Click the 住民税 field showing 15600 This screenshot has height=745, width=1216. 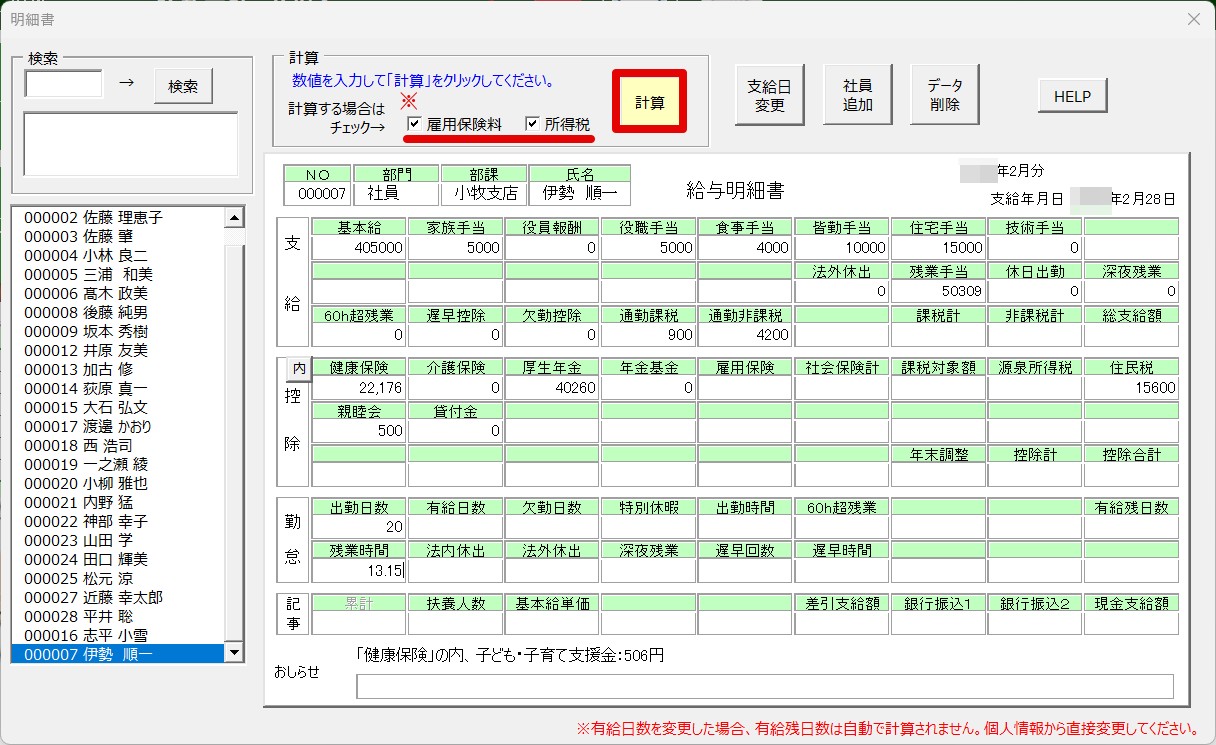(1131, 387)
